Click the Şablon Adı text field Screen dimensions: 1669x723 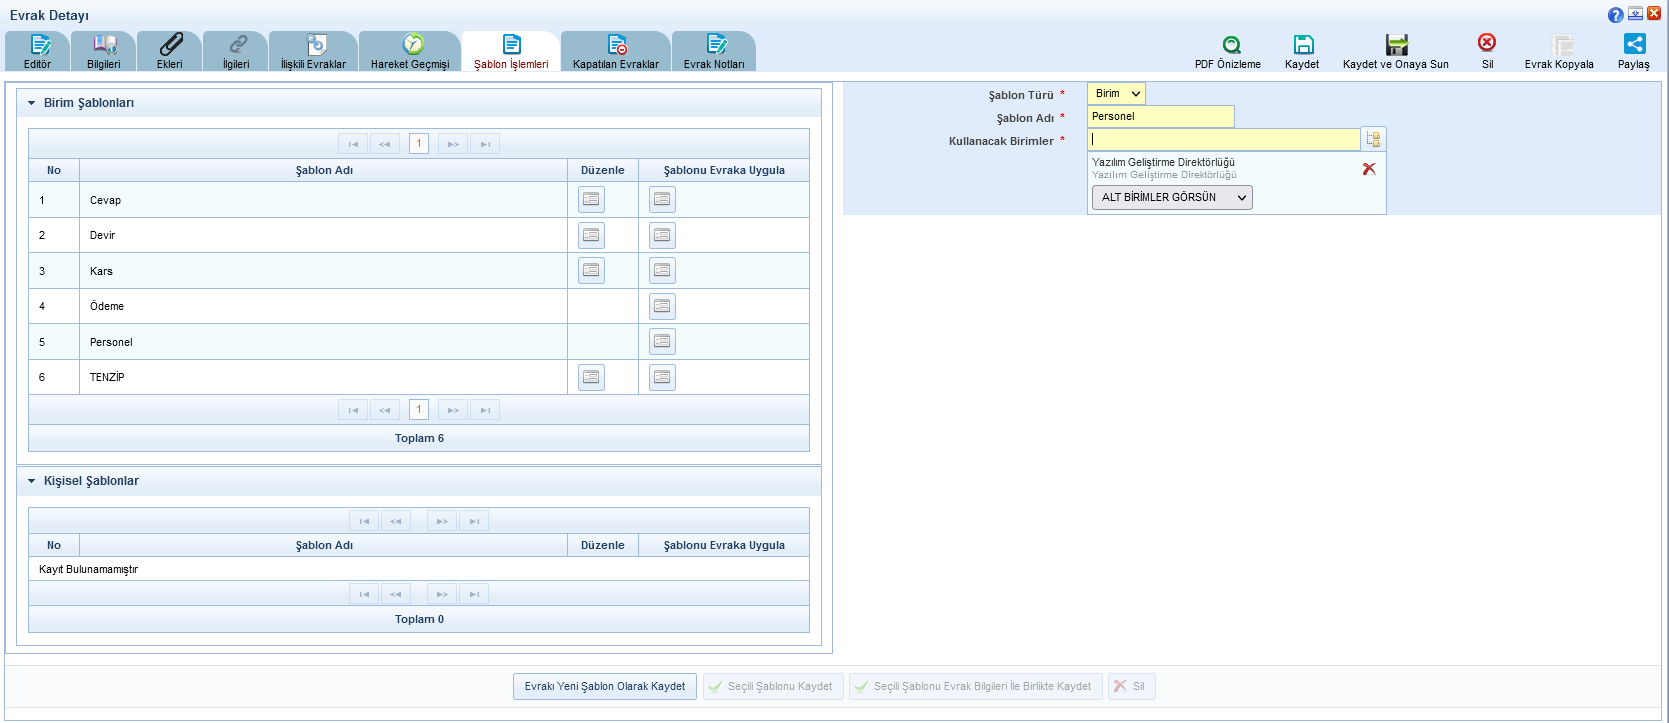coord(1160,117)
